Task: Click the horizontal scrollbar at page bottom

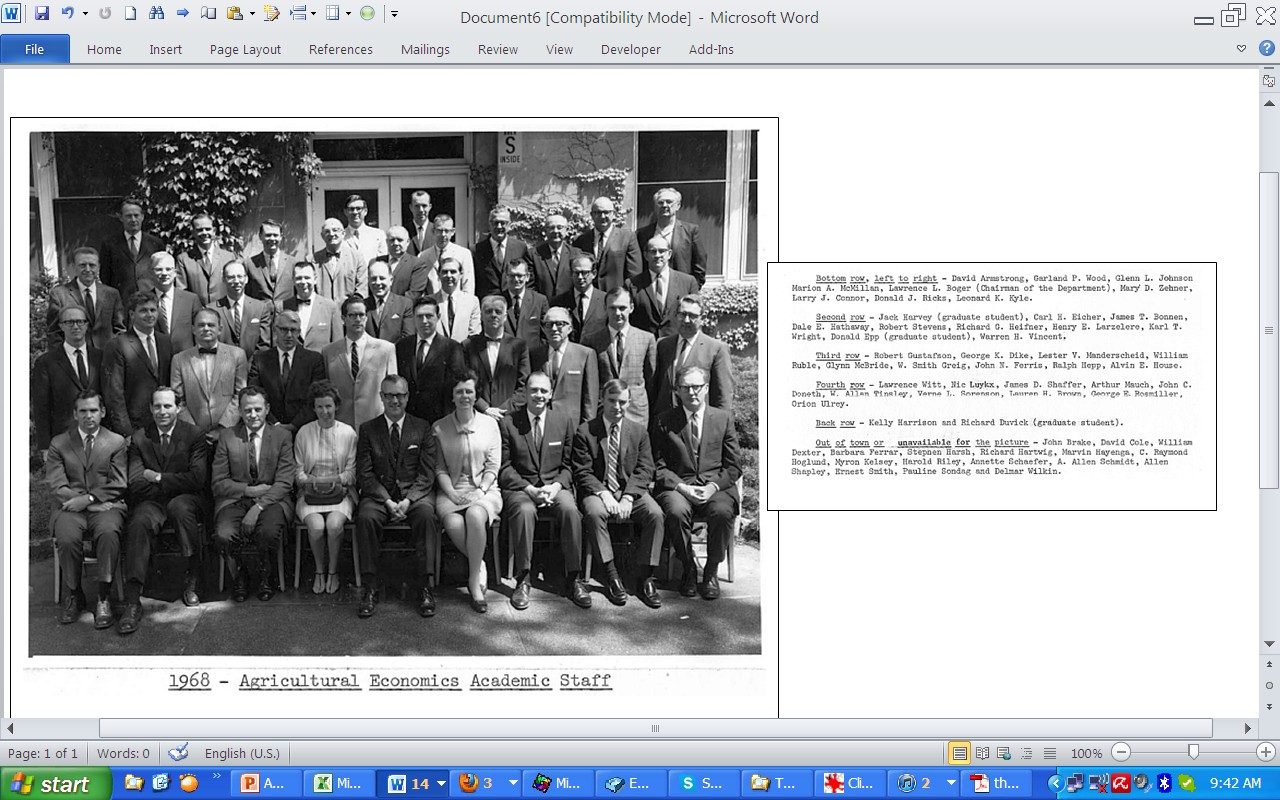Action: pyautogui.click(x=655, y=728)
